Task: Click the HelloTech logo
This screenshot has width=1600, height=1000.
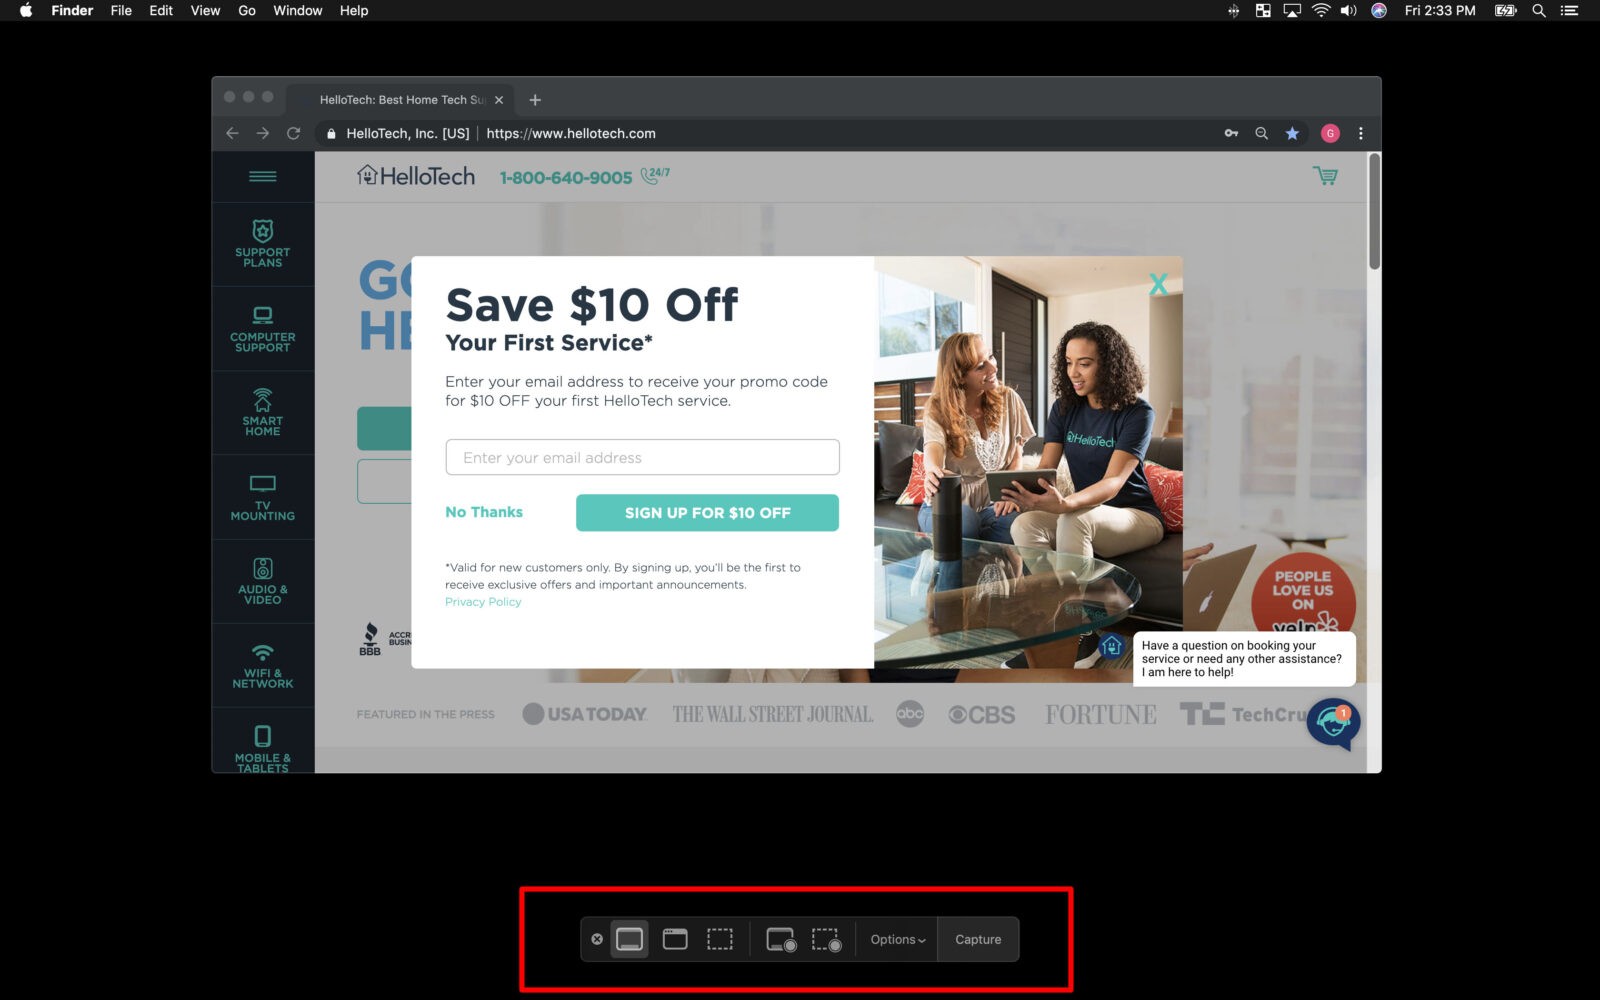Action: tap(416, 176)
